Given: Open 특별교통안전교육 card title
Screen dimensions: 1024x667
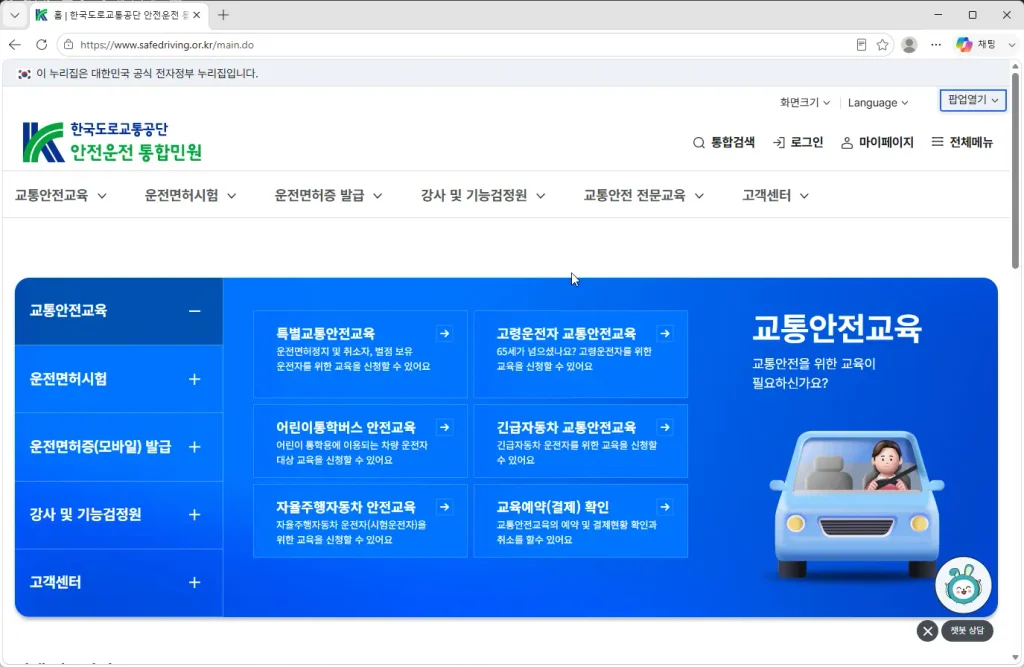Looking at the screenshot, I should click(325, 334).
